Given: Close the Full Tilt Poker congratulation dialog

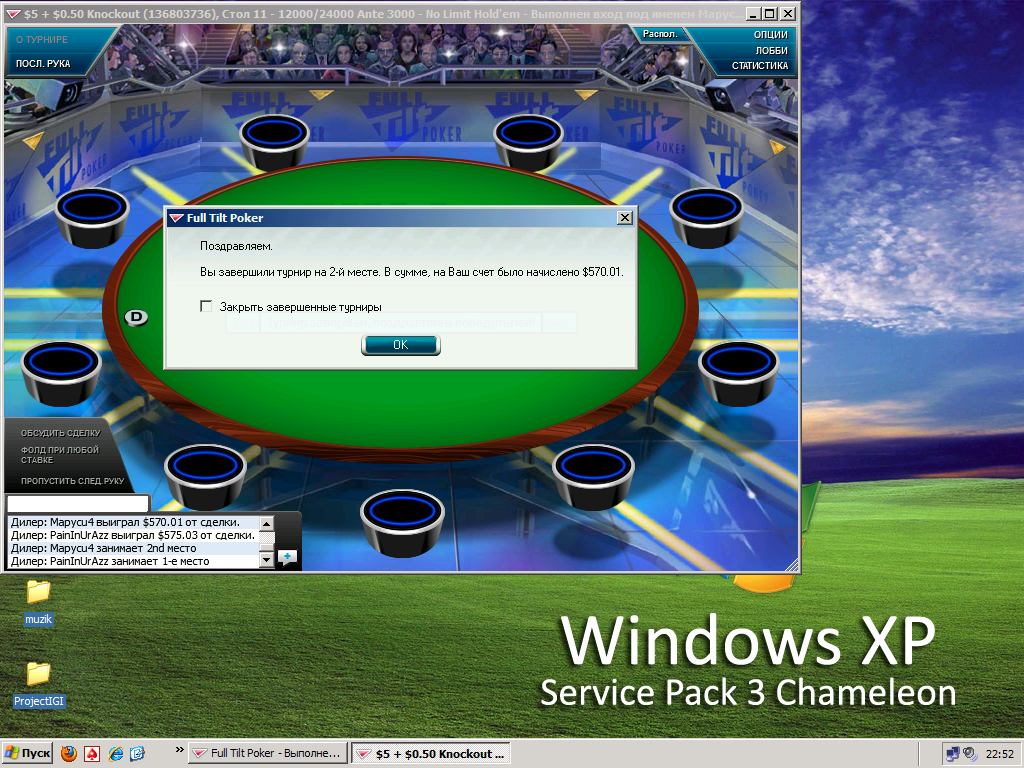Looking at the screenshot, I should [625, 217].
